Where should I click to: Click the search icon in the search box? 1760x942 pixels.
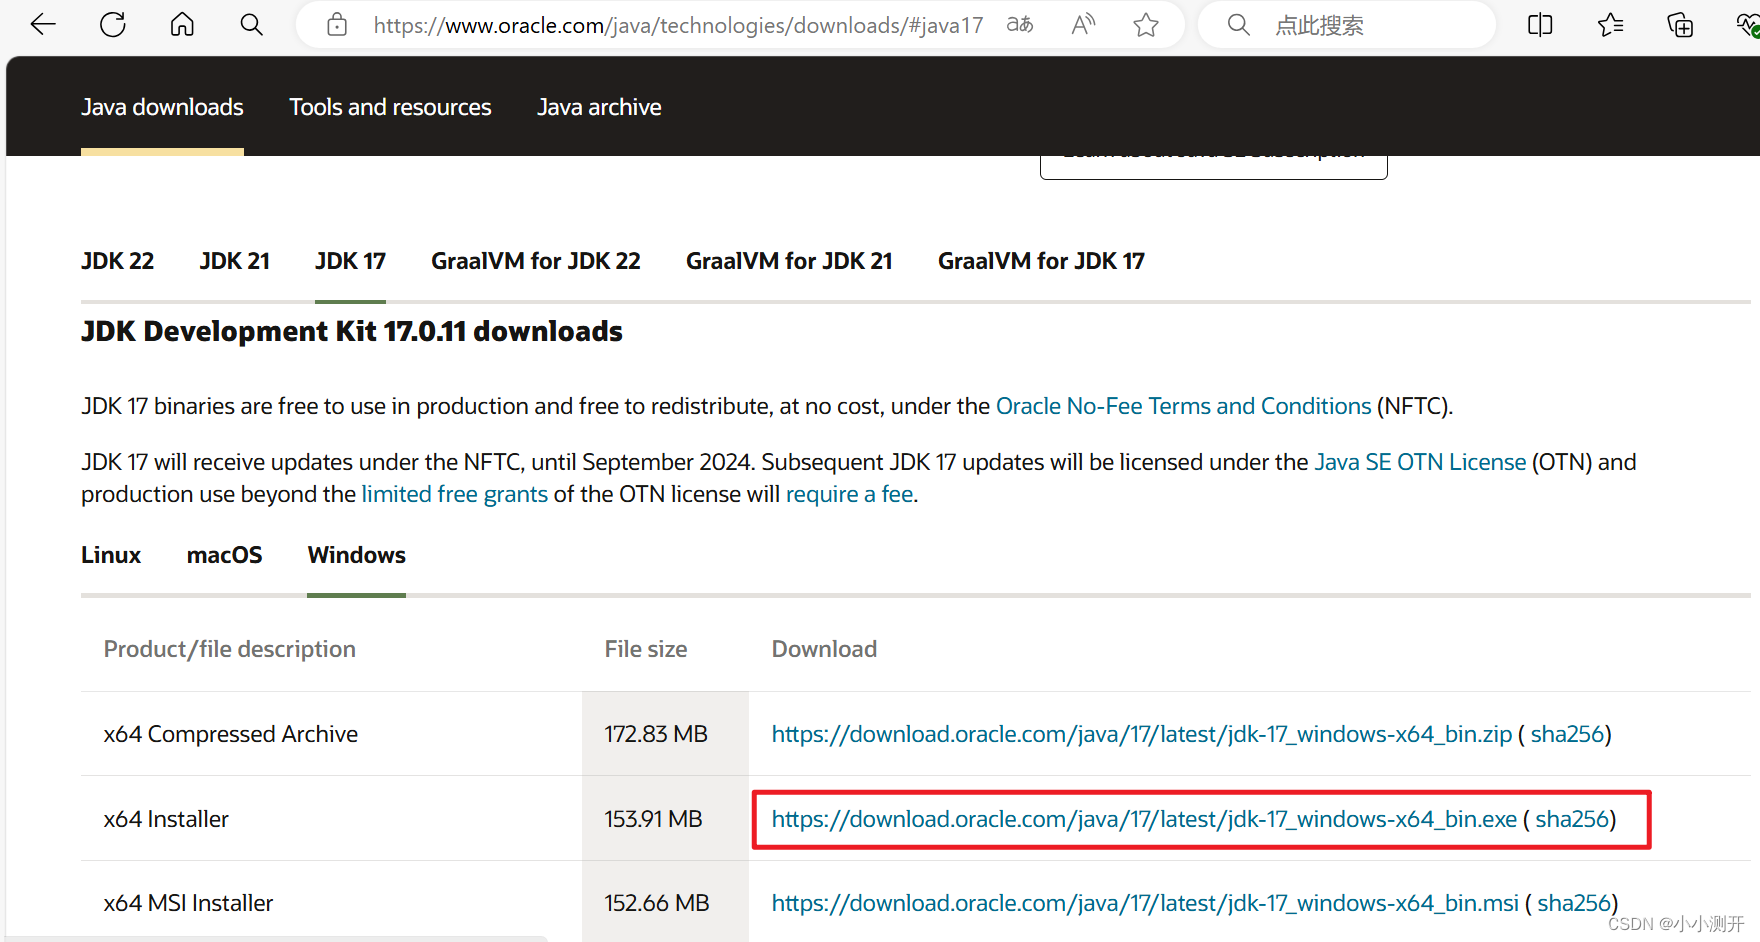click(1239, 25)
